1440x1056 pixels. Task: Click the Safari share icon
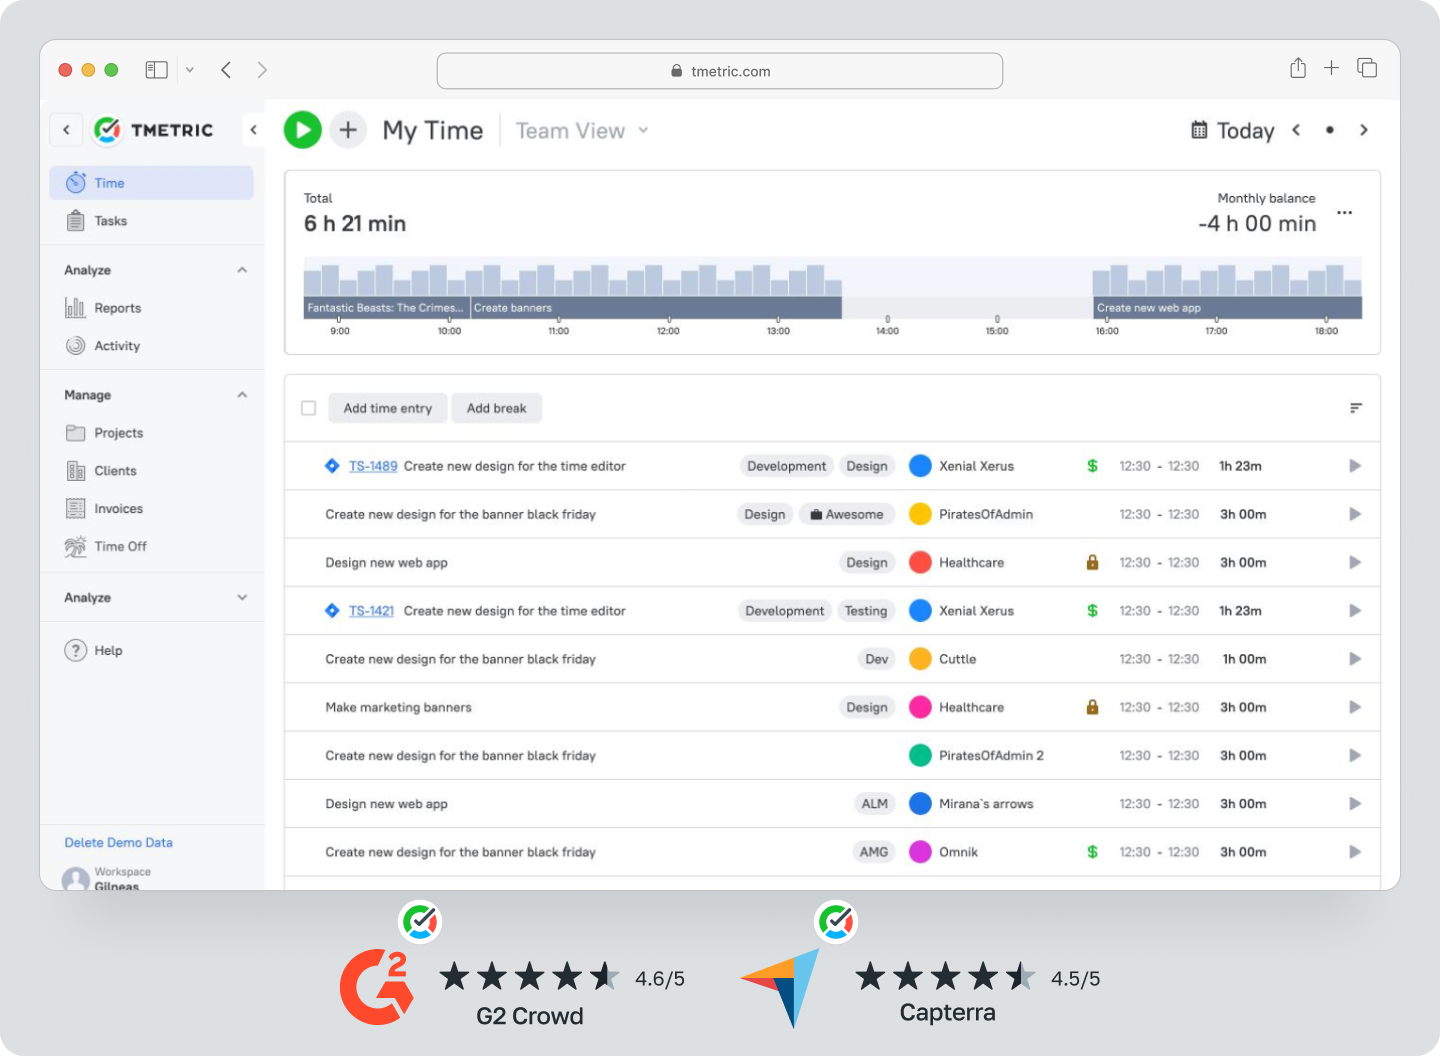(1297, 69)
